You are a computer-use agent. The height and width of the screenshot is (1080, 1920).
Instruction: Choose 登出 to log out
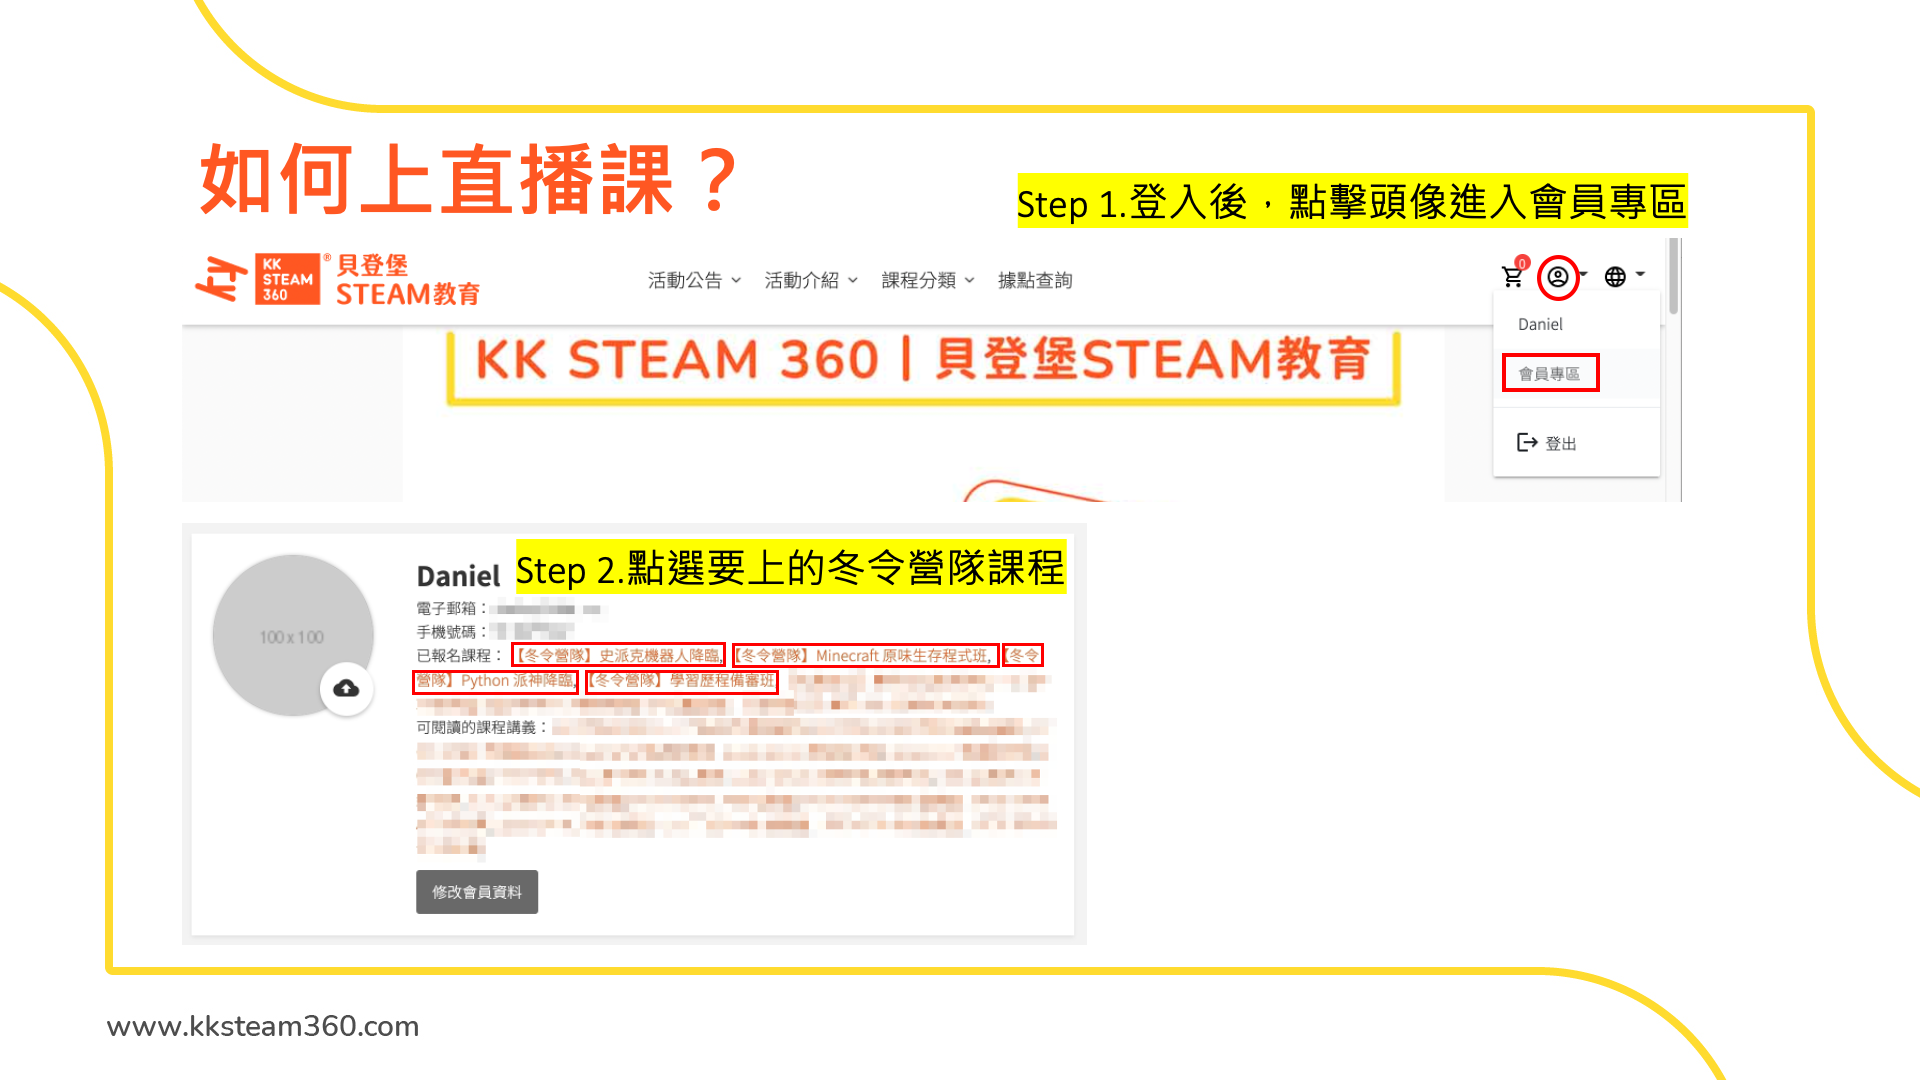1560,443
